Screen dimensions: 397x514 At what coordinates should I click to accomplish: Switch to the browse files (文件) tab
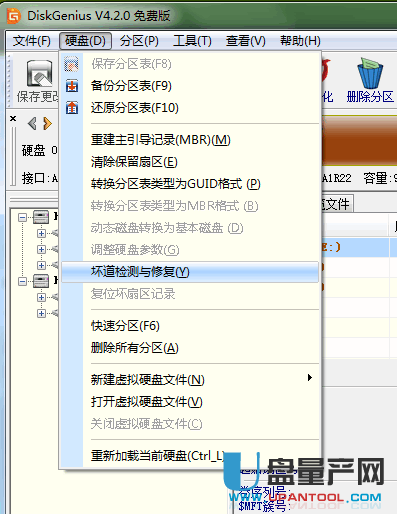coord(337,204)
